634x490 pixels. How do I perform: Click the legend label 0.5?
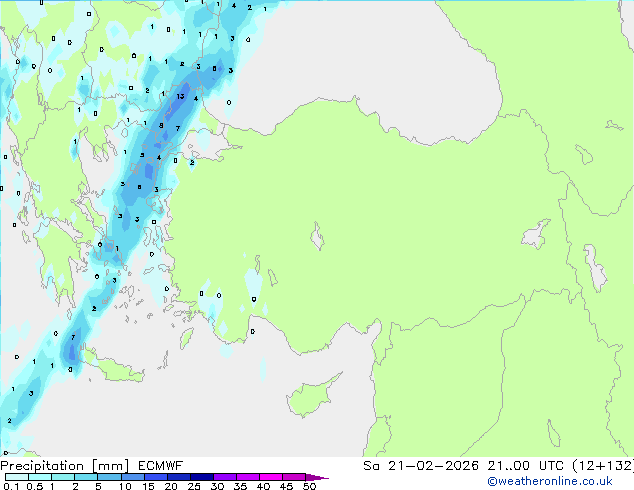(x=34, y=486)
